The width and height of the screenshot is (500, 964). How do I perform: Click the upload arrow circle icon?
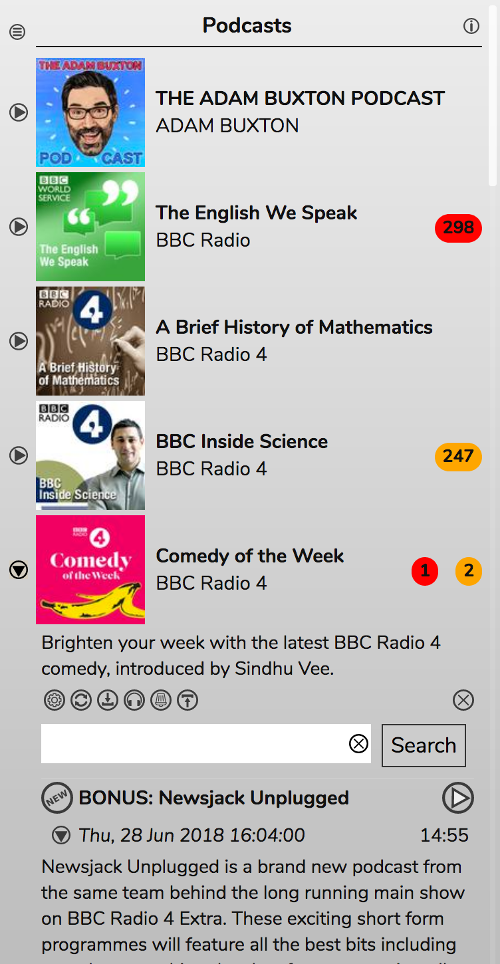click(x=188, y=700)
